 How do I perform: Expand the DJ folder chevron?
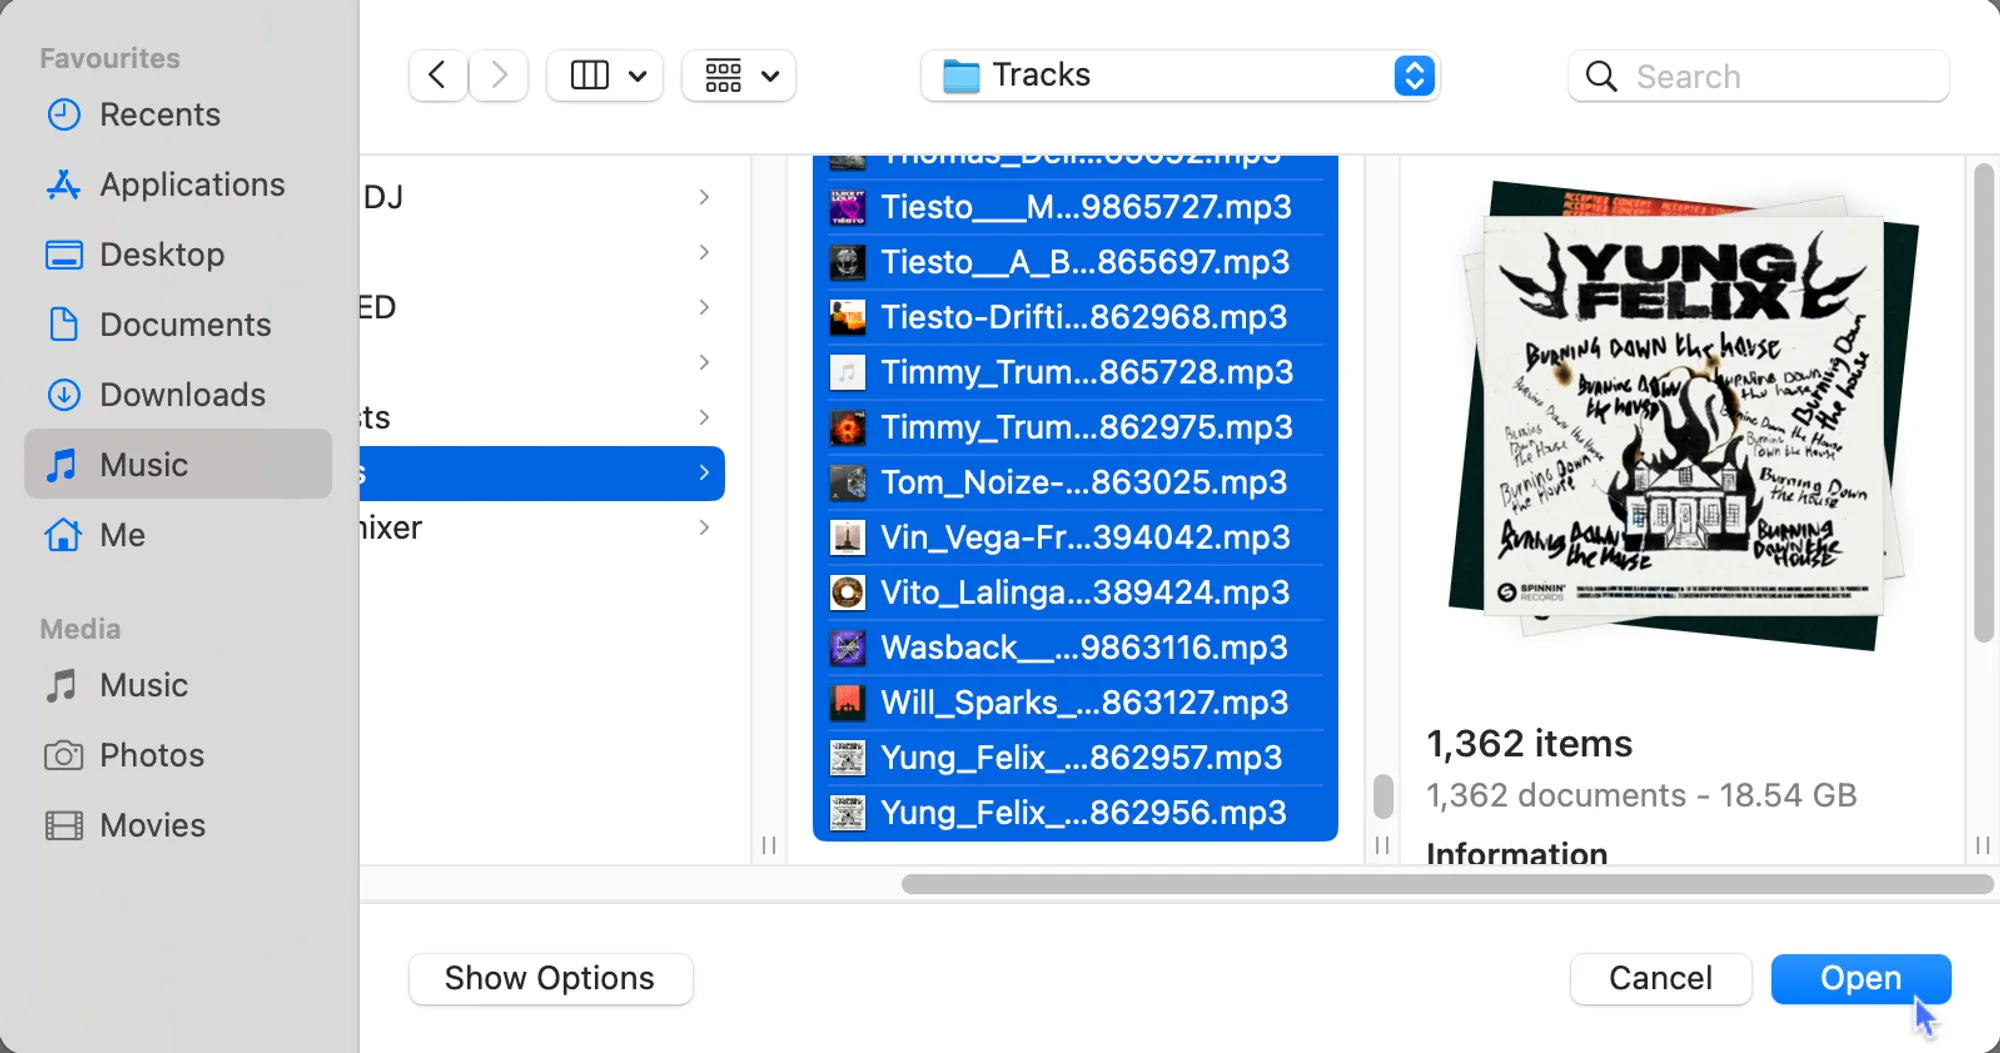(704, 197)
